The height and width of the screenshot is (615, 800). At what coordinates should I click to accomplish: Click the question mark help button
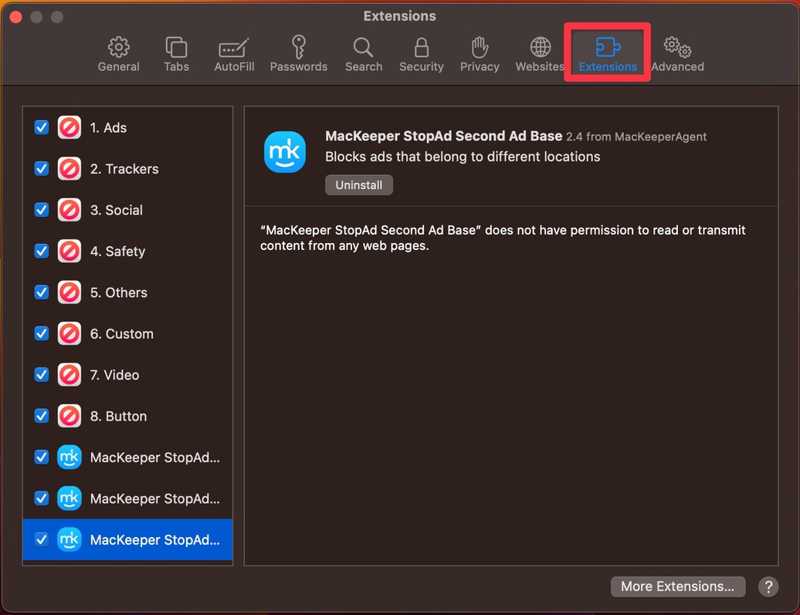[768, 587]
